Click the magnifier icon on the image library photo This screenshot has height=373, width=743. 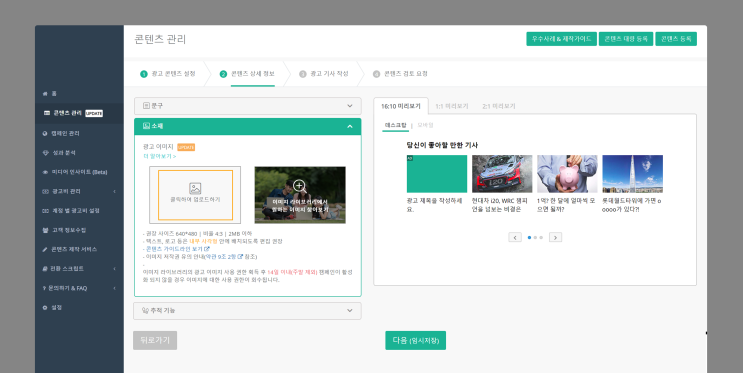(x=299, y=186)
